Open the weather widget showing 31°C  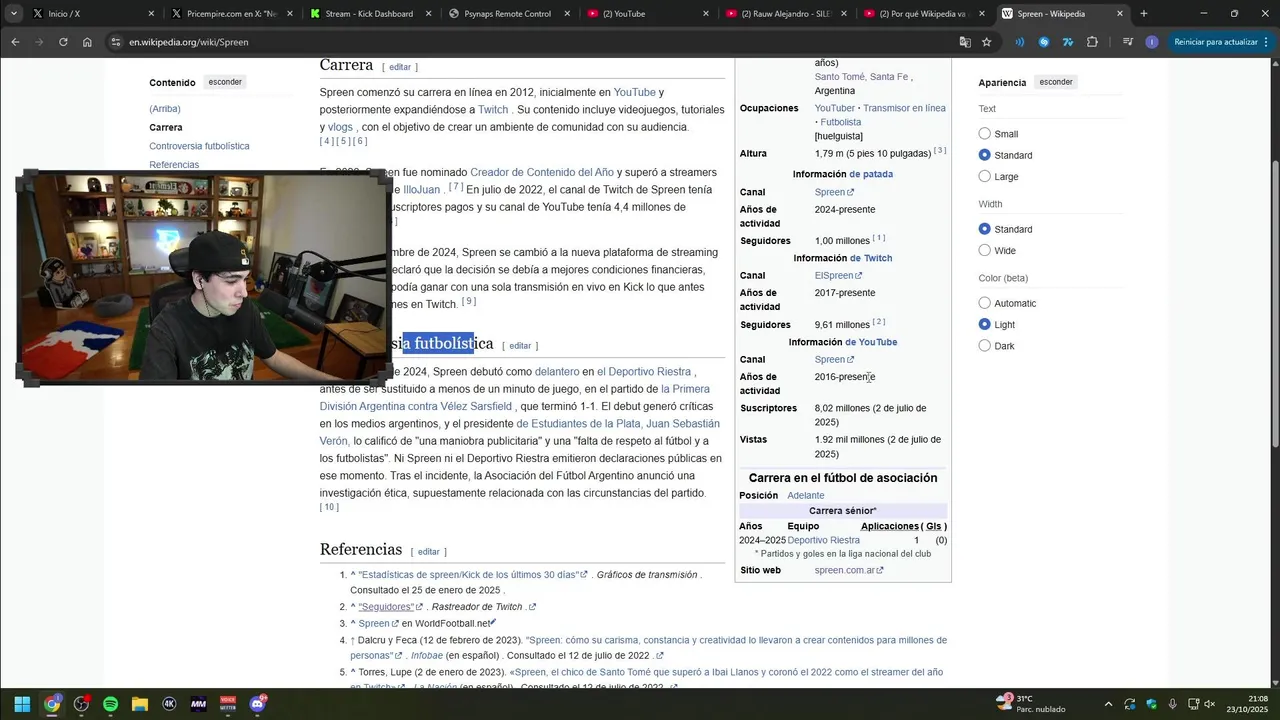(1030, 704)
